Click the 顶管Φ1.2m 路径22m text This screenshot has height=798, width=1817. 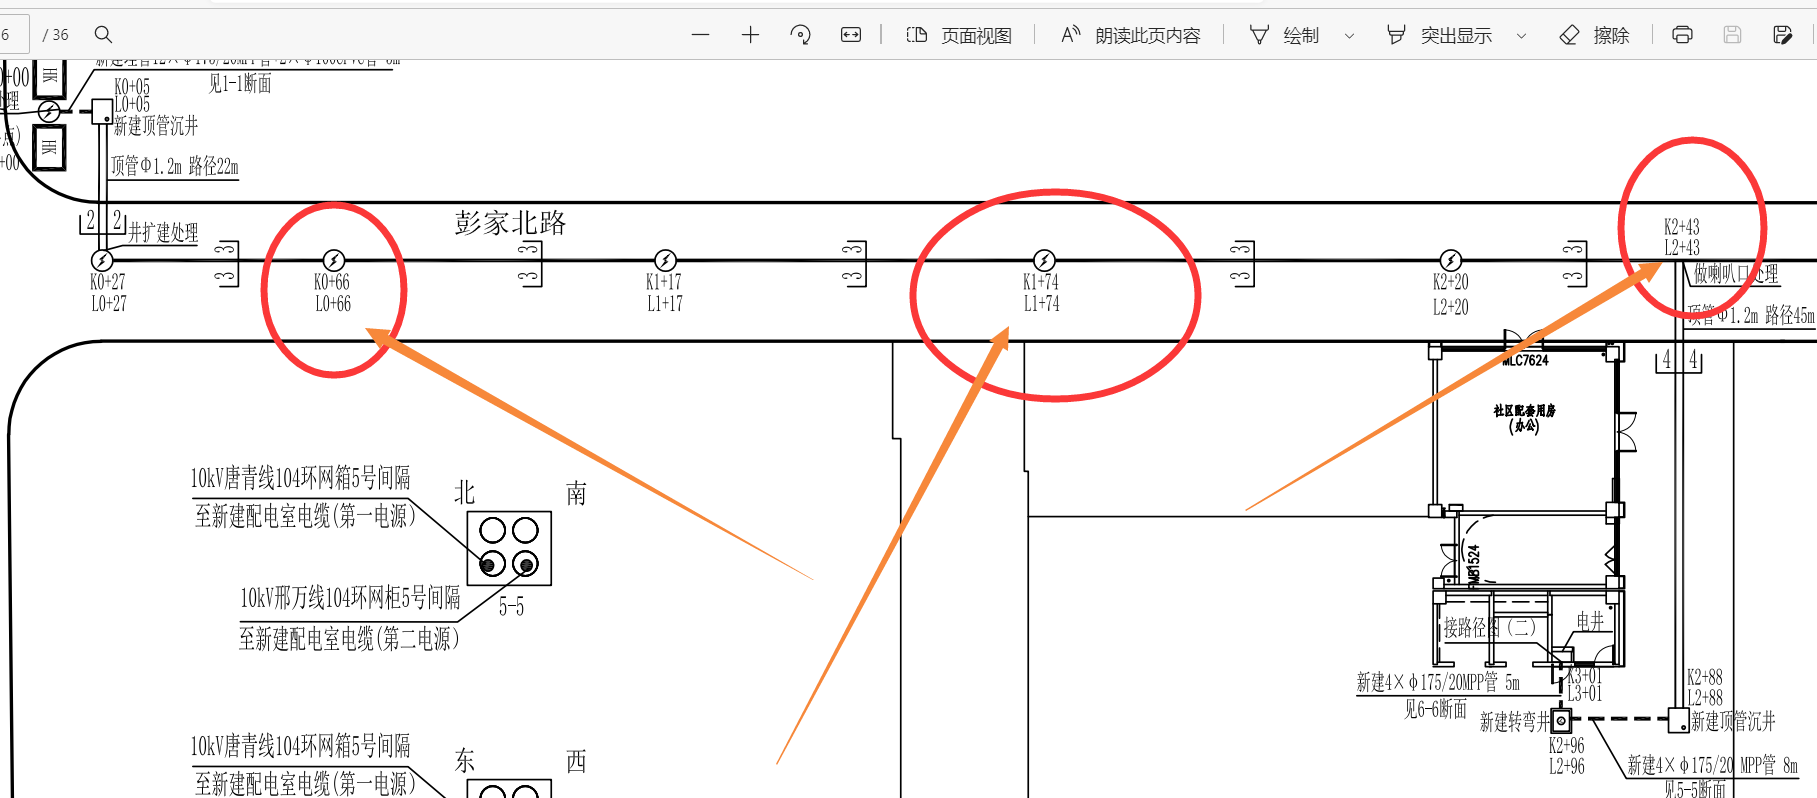tap(175, 166)
